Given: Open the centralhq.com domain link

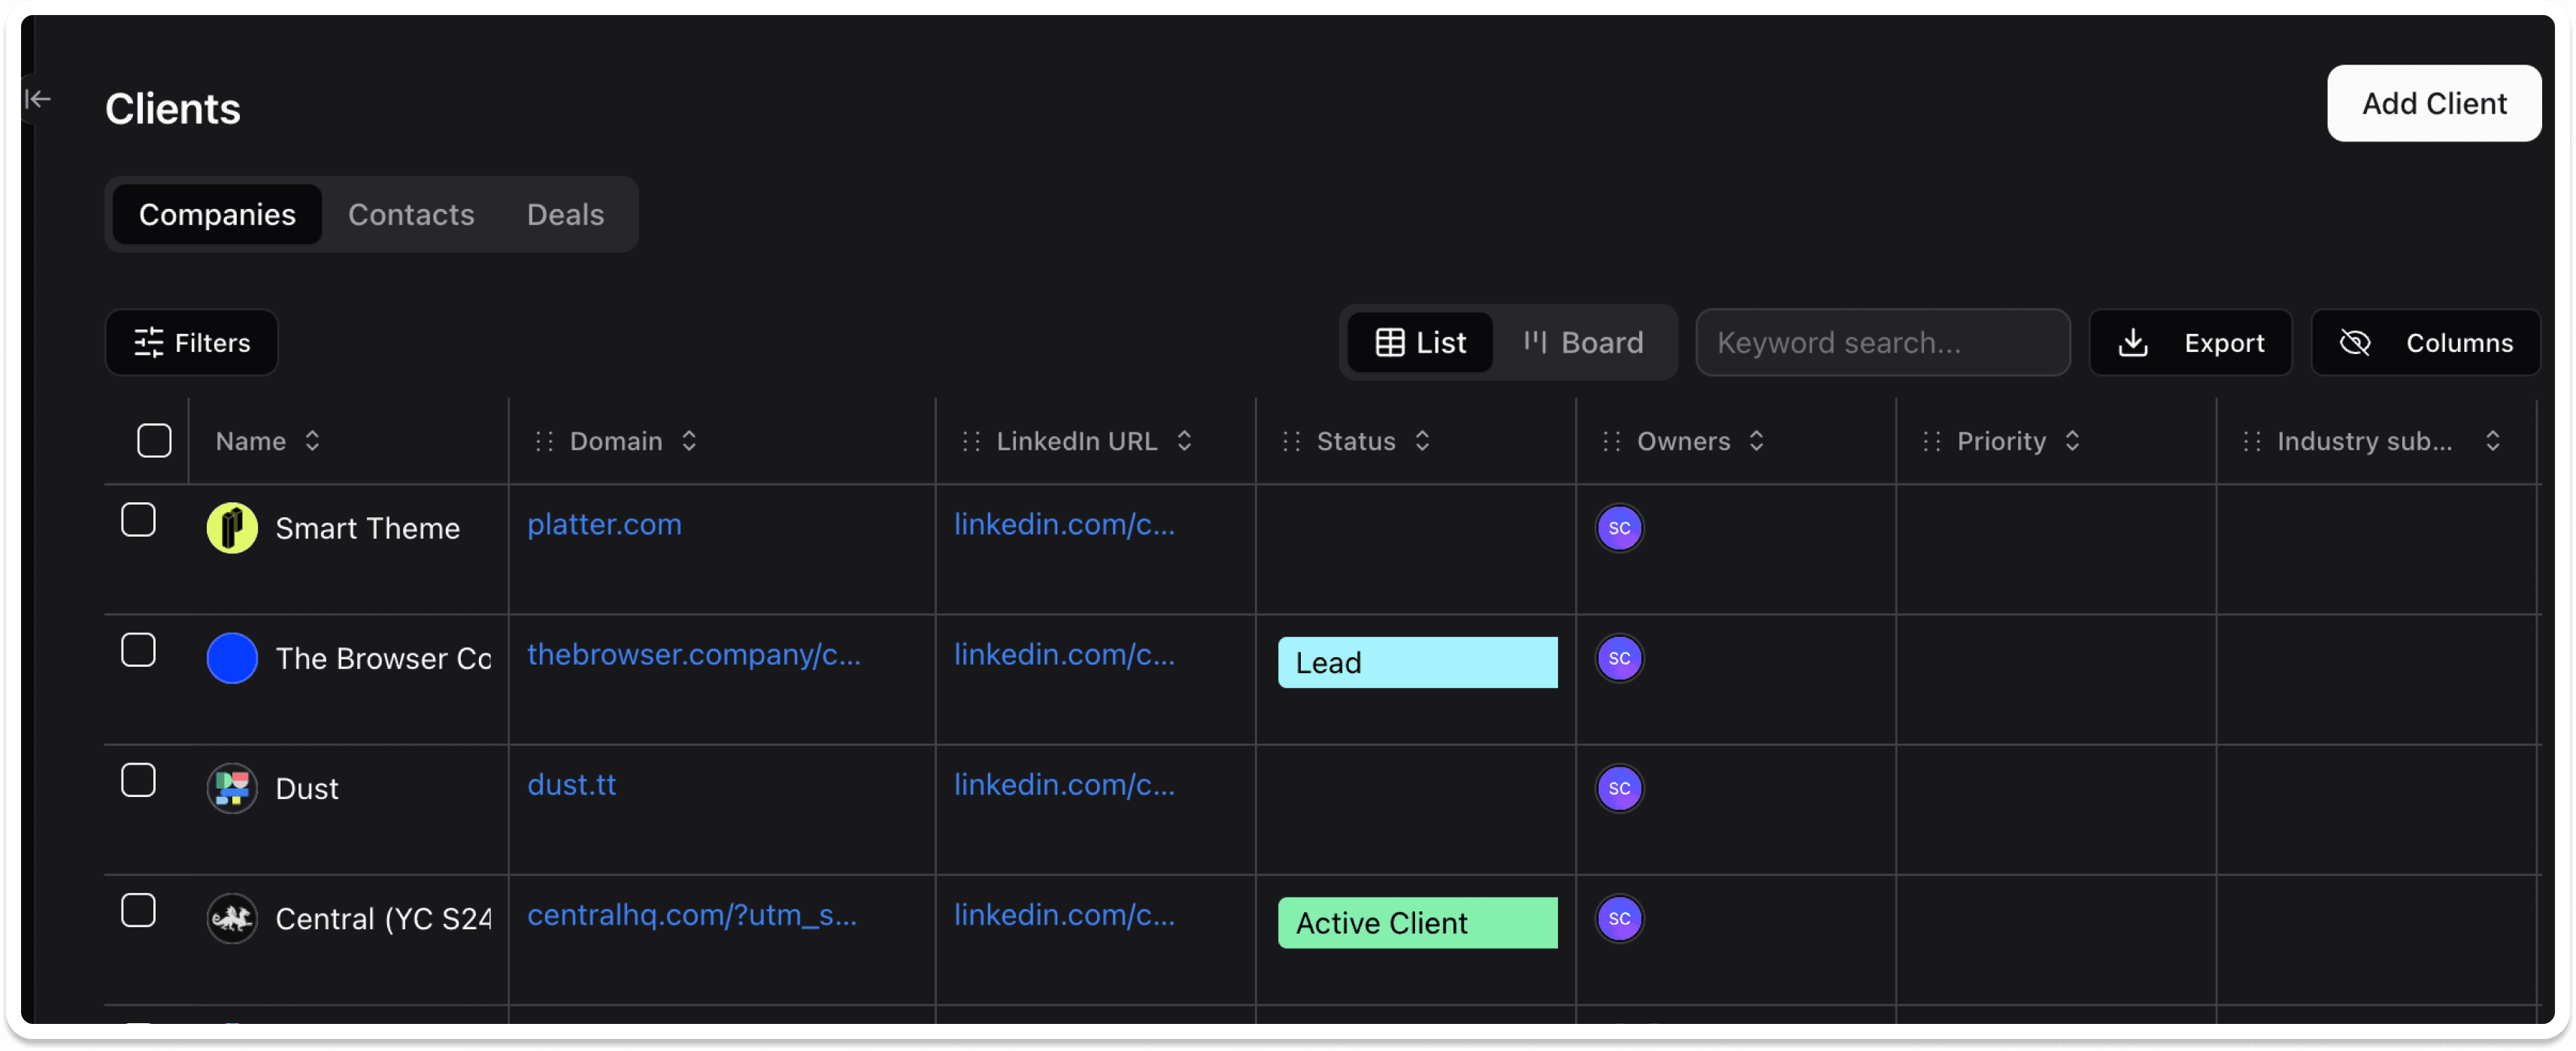Looking at the screenshot, I should click(x=692, y=915).
